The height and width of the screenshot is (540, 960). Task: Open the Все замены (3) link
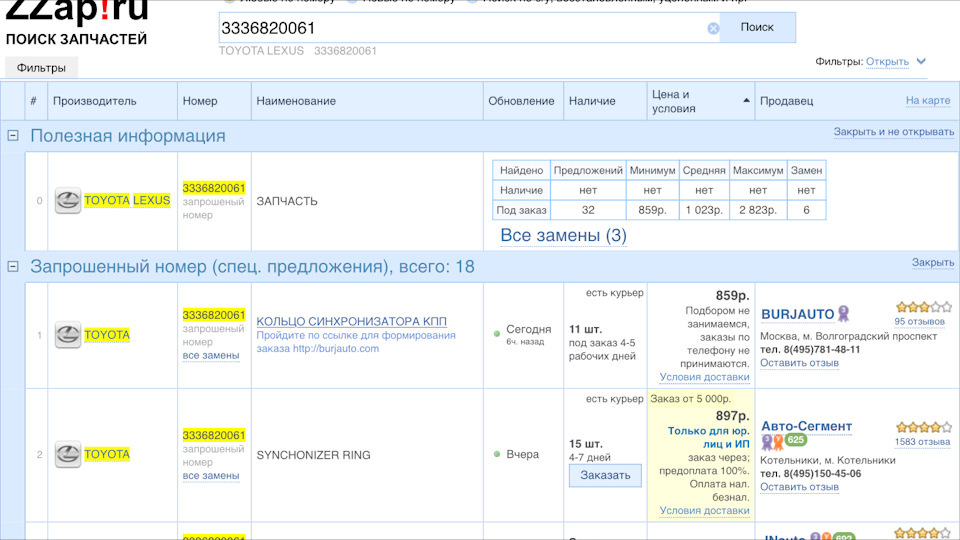pos(563,236)
